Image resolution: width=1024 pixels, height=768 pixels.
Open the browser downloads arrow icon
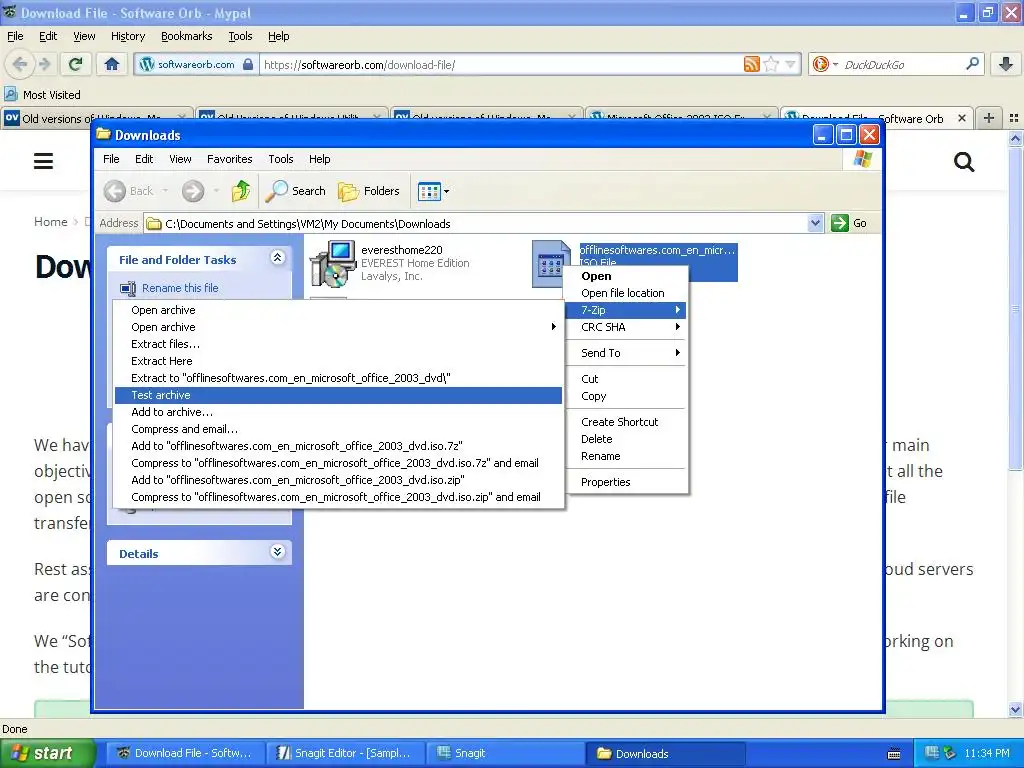[1006, 64]
